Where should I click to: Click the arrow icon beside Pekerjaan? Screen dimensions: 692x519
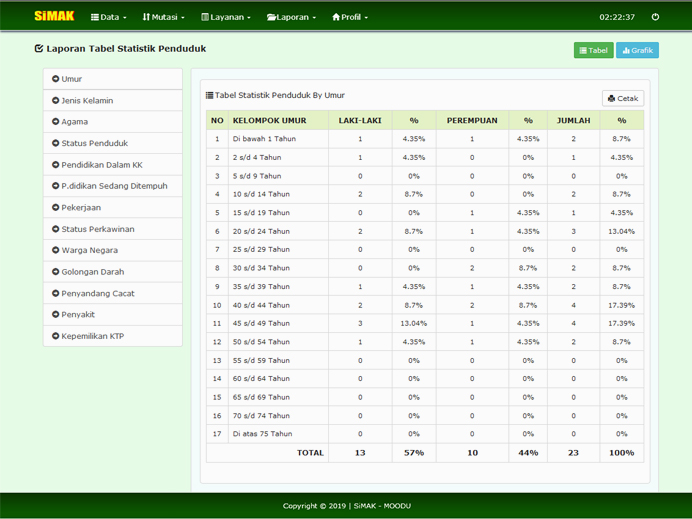coord(55,208)
